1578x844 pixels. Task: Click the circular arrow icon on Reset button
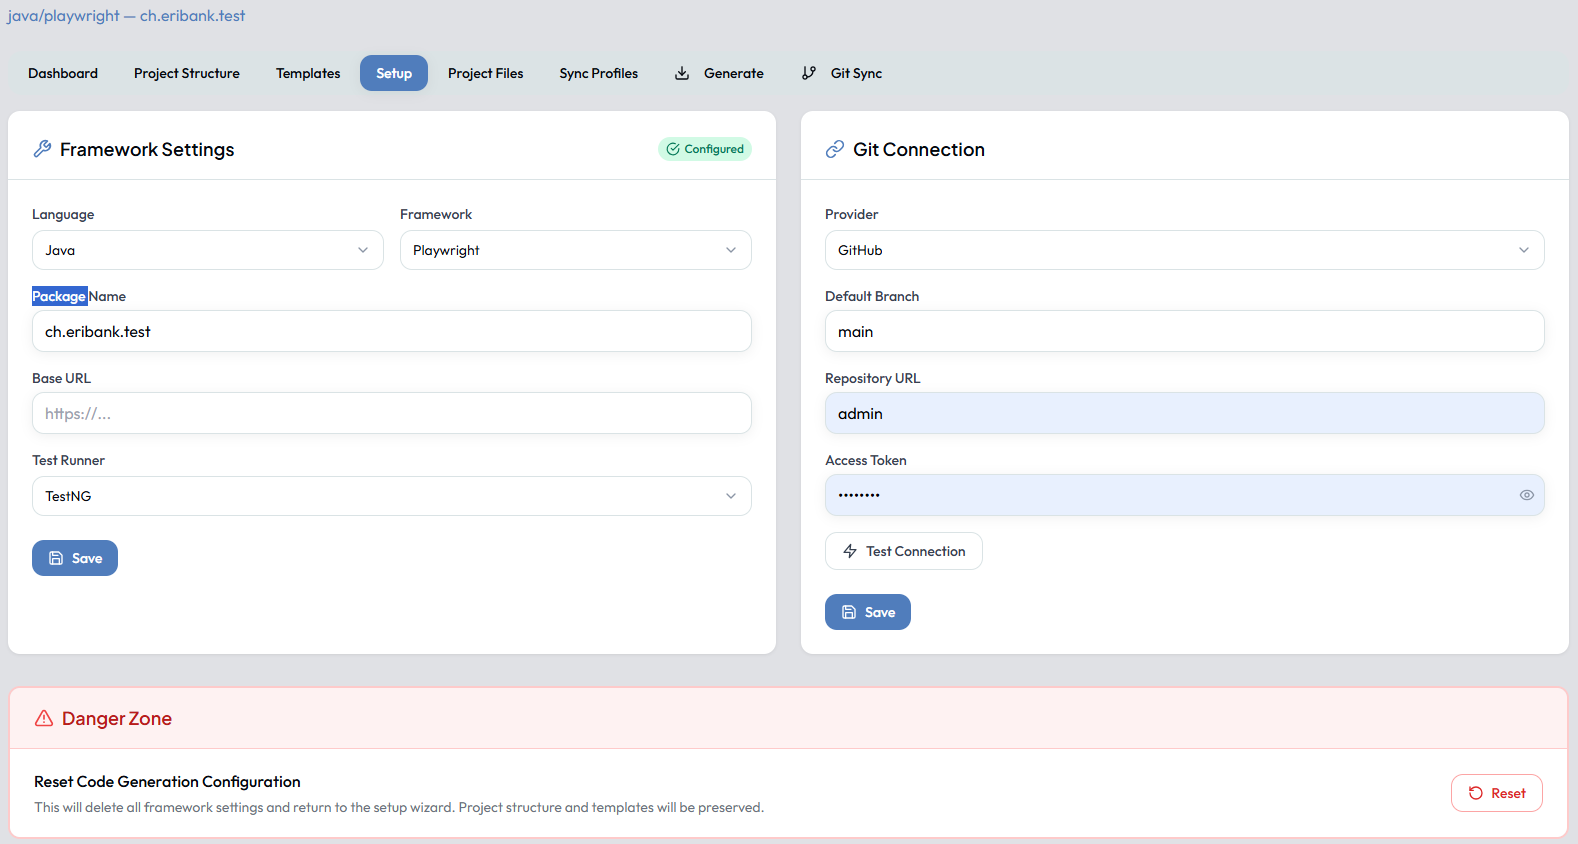pos(1475,793)
